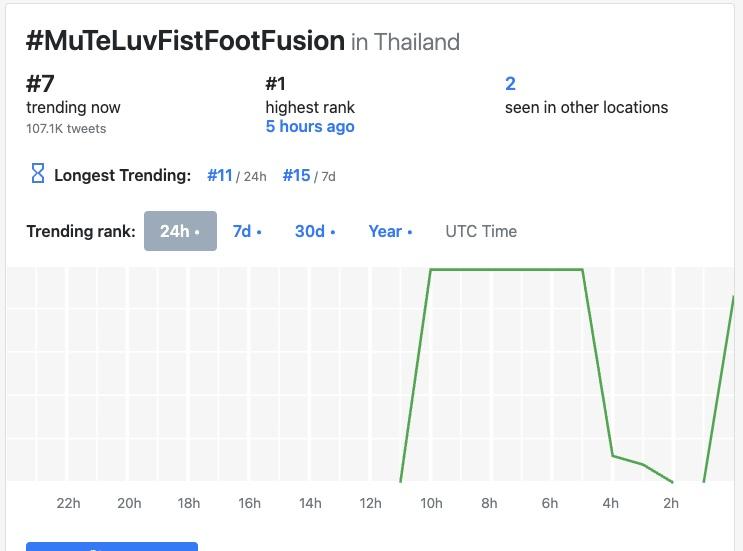The height and width of the screenshot is (551, 743).
Task: Open the '2' other locations link
Action: [510, 84]
